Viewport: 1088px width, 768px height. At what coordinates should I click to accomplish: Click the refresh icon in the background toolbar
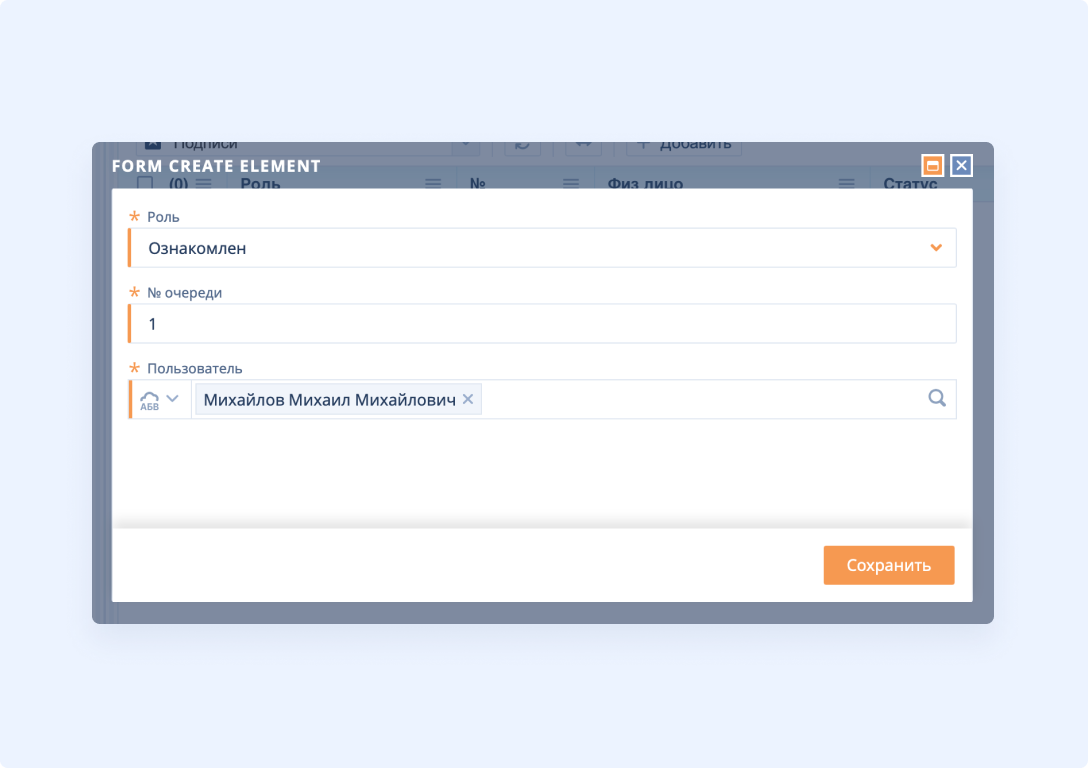[x=521, y=146]
